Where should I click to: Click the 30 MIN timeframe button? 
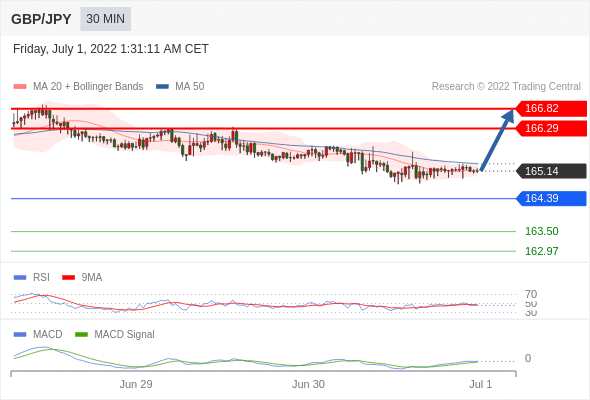(105, 19)
